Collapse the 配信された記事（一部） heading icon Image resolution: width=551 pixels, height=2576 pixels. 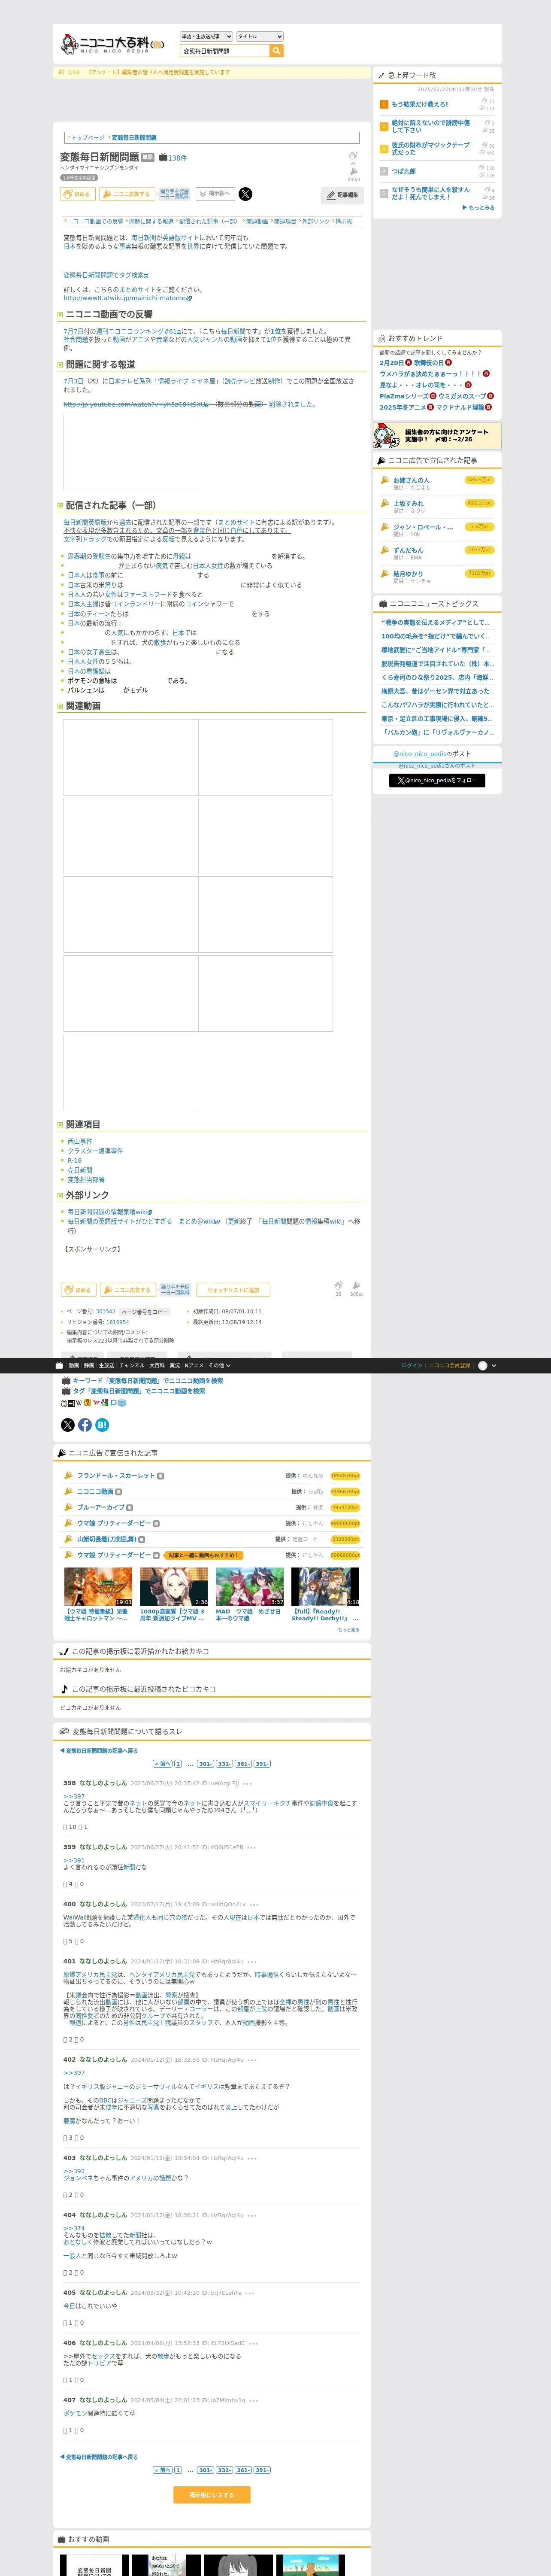pyautogui.click(x=60, y=506)
